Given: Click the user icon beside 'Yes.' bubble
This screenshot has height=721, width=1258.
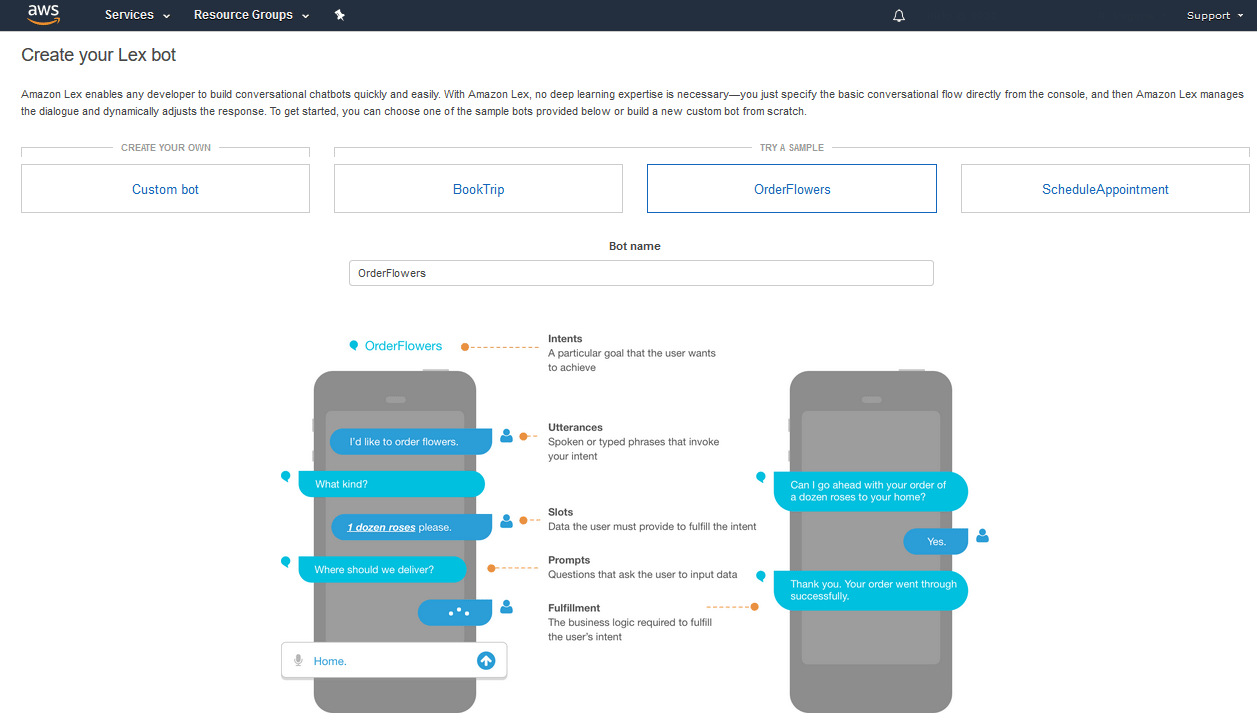Looking at the screenshot, I should (982, 535).
